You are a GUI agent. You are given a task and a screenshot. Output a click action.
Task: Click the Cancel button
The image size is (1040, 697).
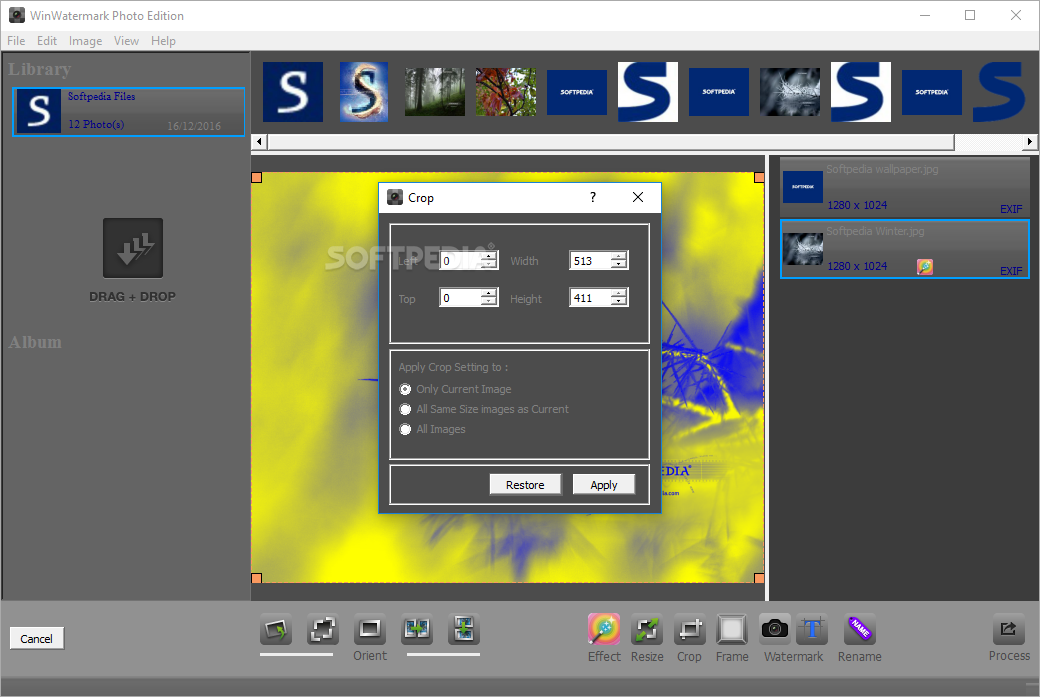coord(36,639)
